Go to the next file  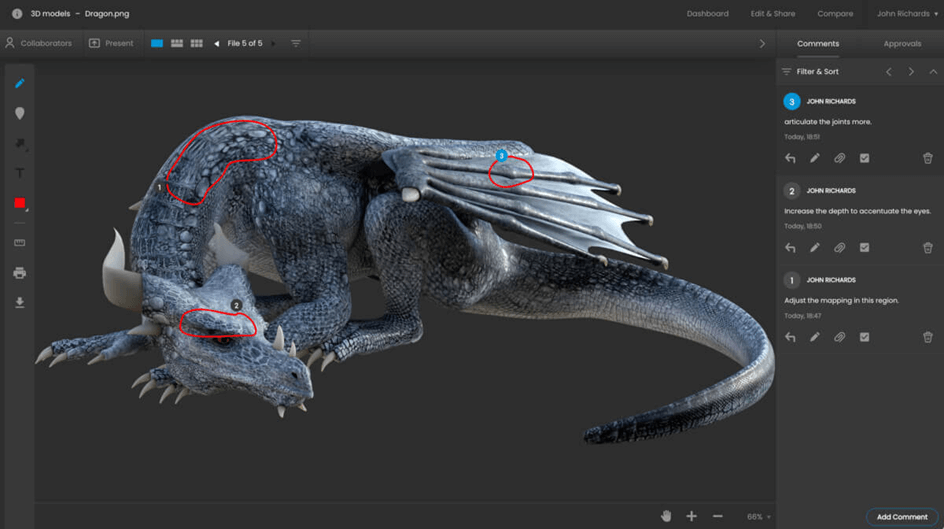pyautogui.click(x=273, y=43)
